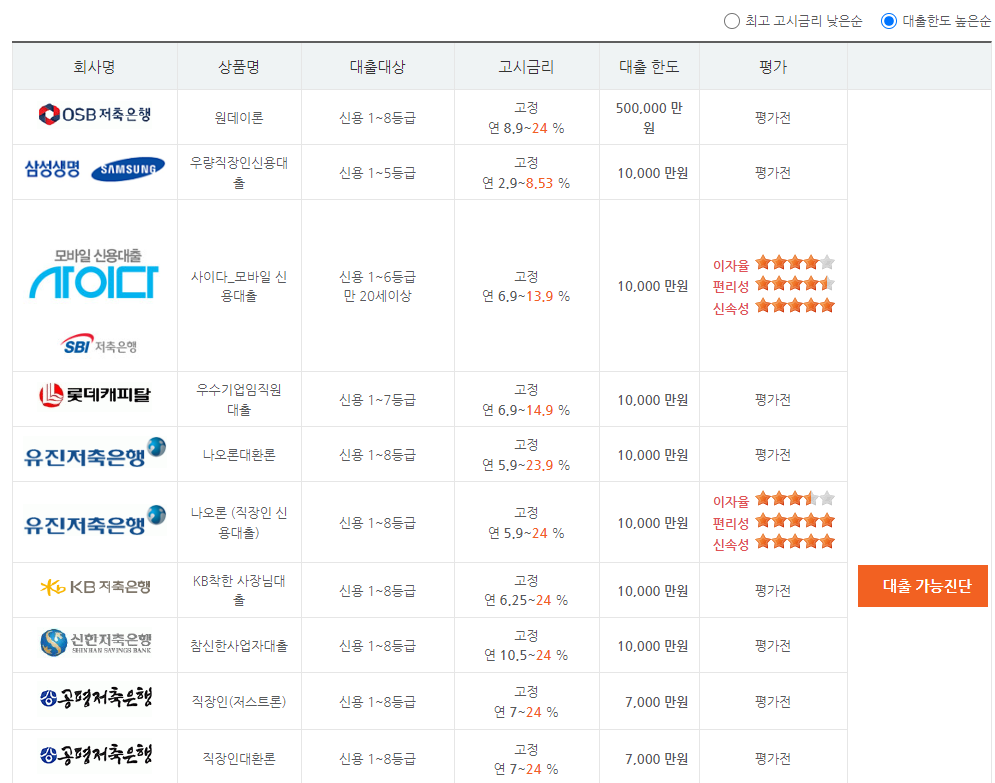The height and width of the screenshot is (783, 995).
Task: Click 신용 1~6등급 만 20세이상 cell
Action: (377, 286)
